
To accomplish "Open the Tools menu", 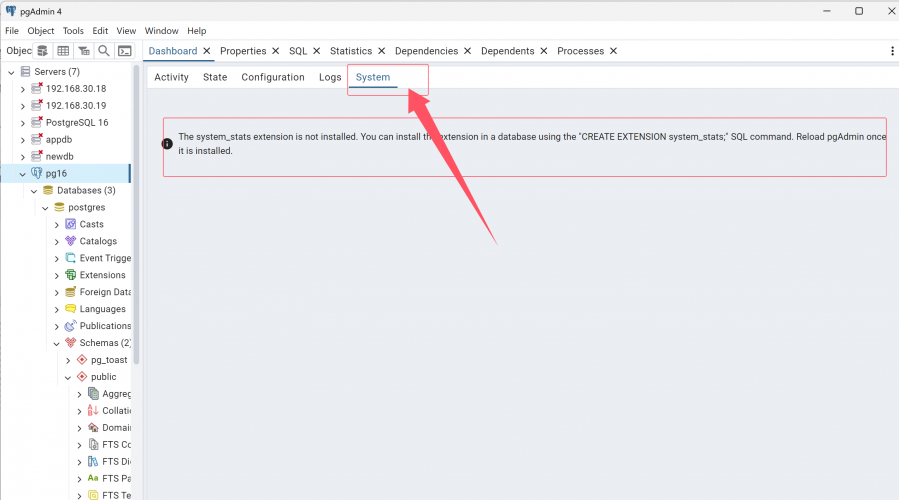I will pyautogui.click(x=73, y=31).
